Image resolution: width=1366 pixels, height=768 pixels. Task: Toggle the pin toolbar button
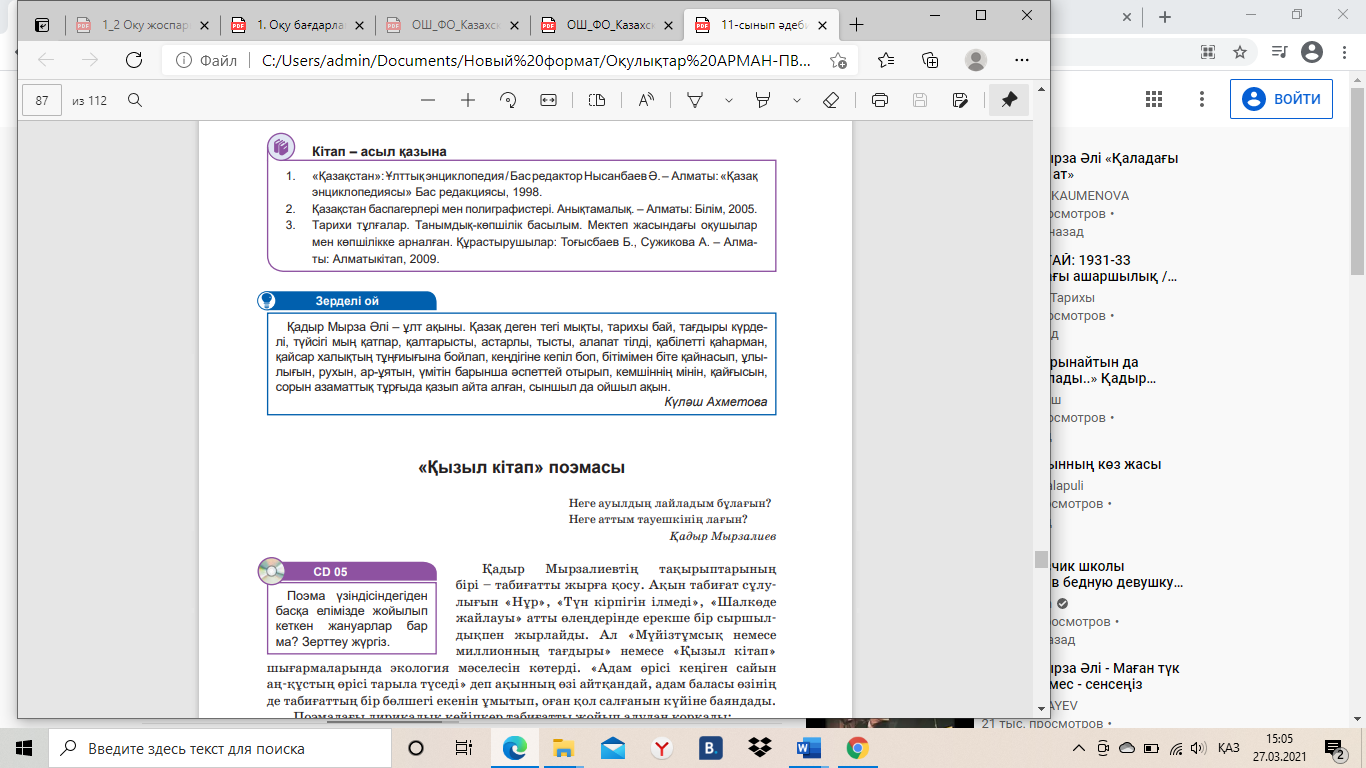coord(1009,100)
